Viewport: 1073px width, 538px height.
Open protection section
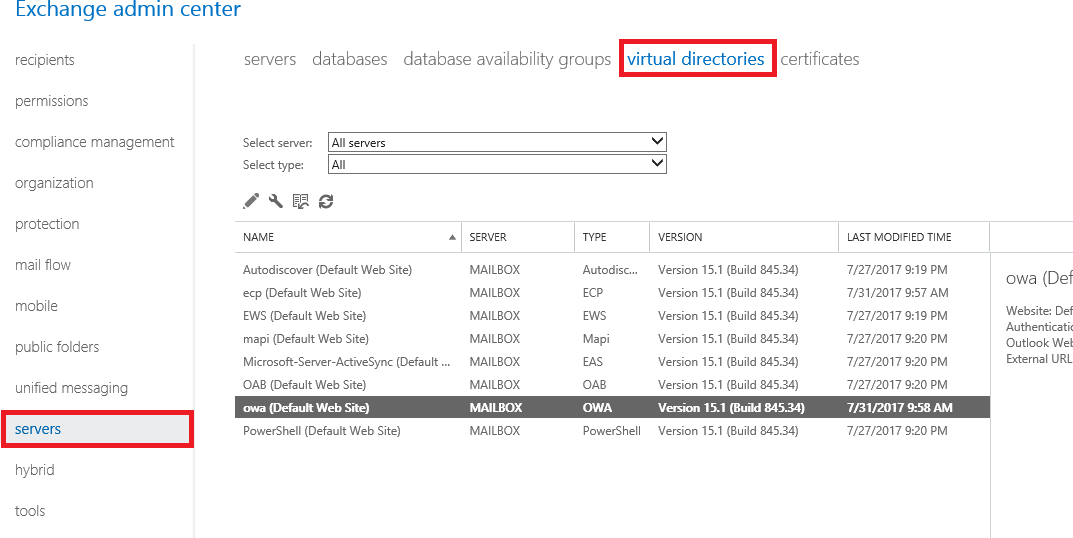pyautogui.click(x=47, y=224)
